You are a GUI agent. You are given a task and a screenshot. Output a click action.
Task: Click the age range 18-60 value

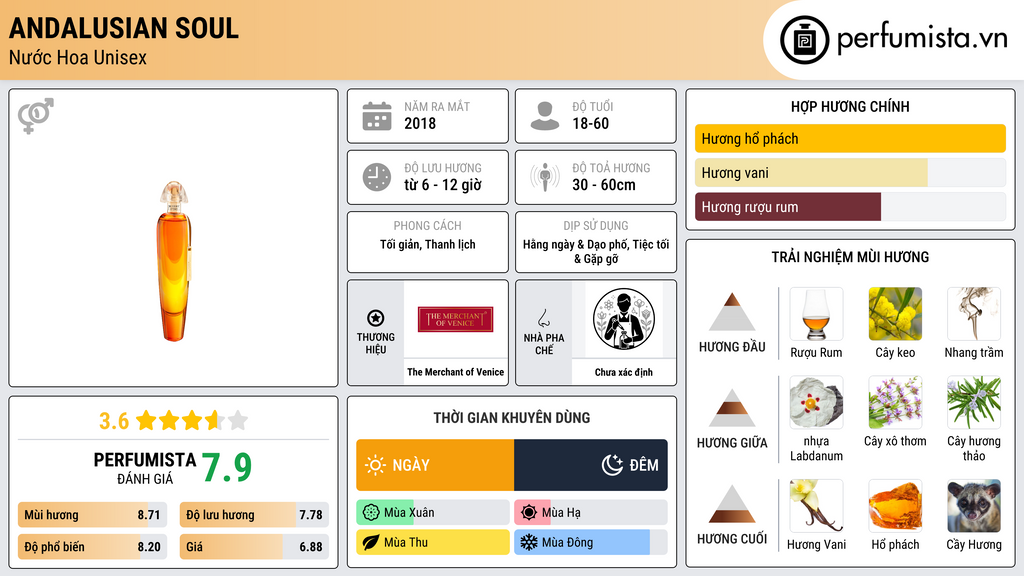[x=590, y=123]
